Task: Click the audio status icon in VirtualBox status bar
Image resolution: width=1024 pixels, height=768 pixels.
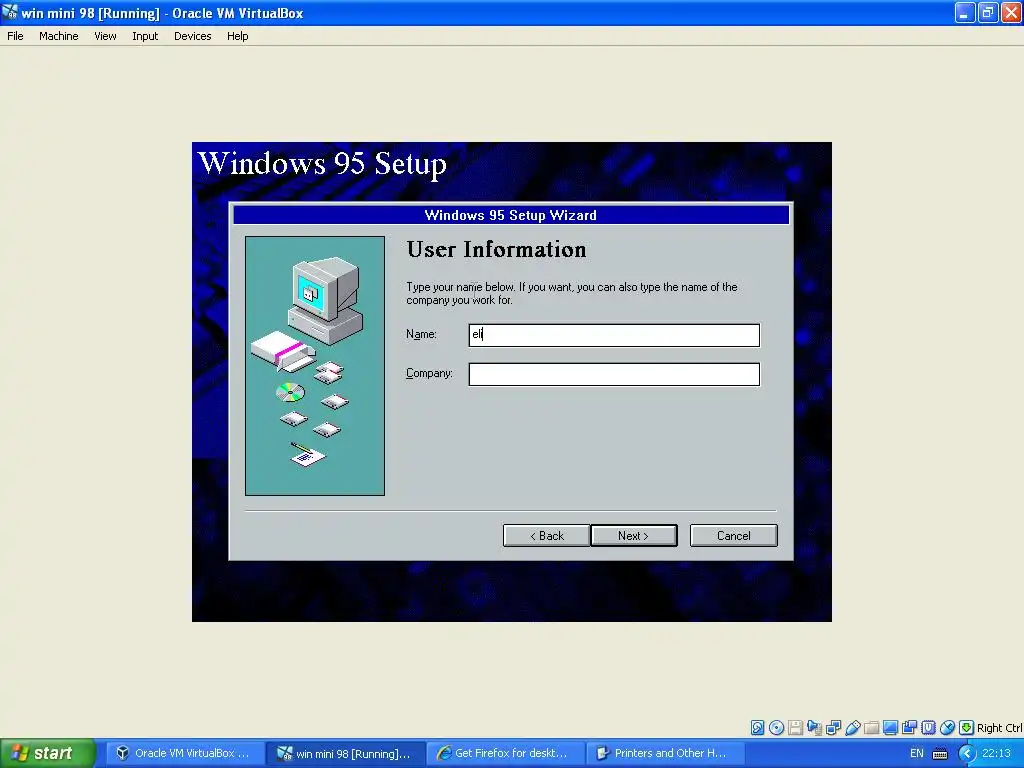Action: (x=814, y=728)
